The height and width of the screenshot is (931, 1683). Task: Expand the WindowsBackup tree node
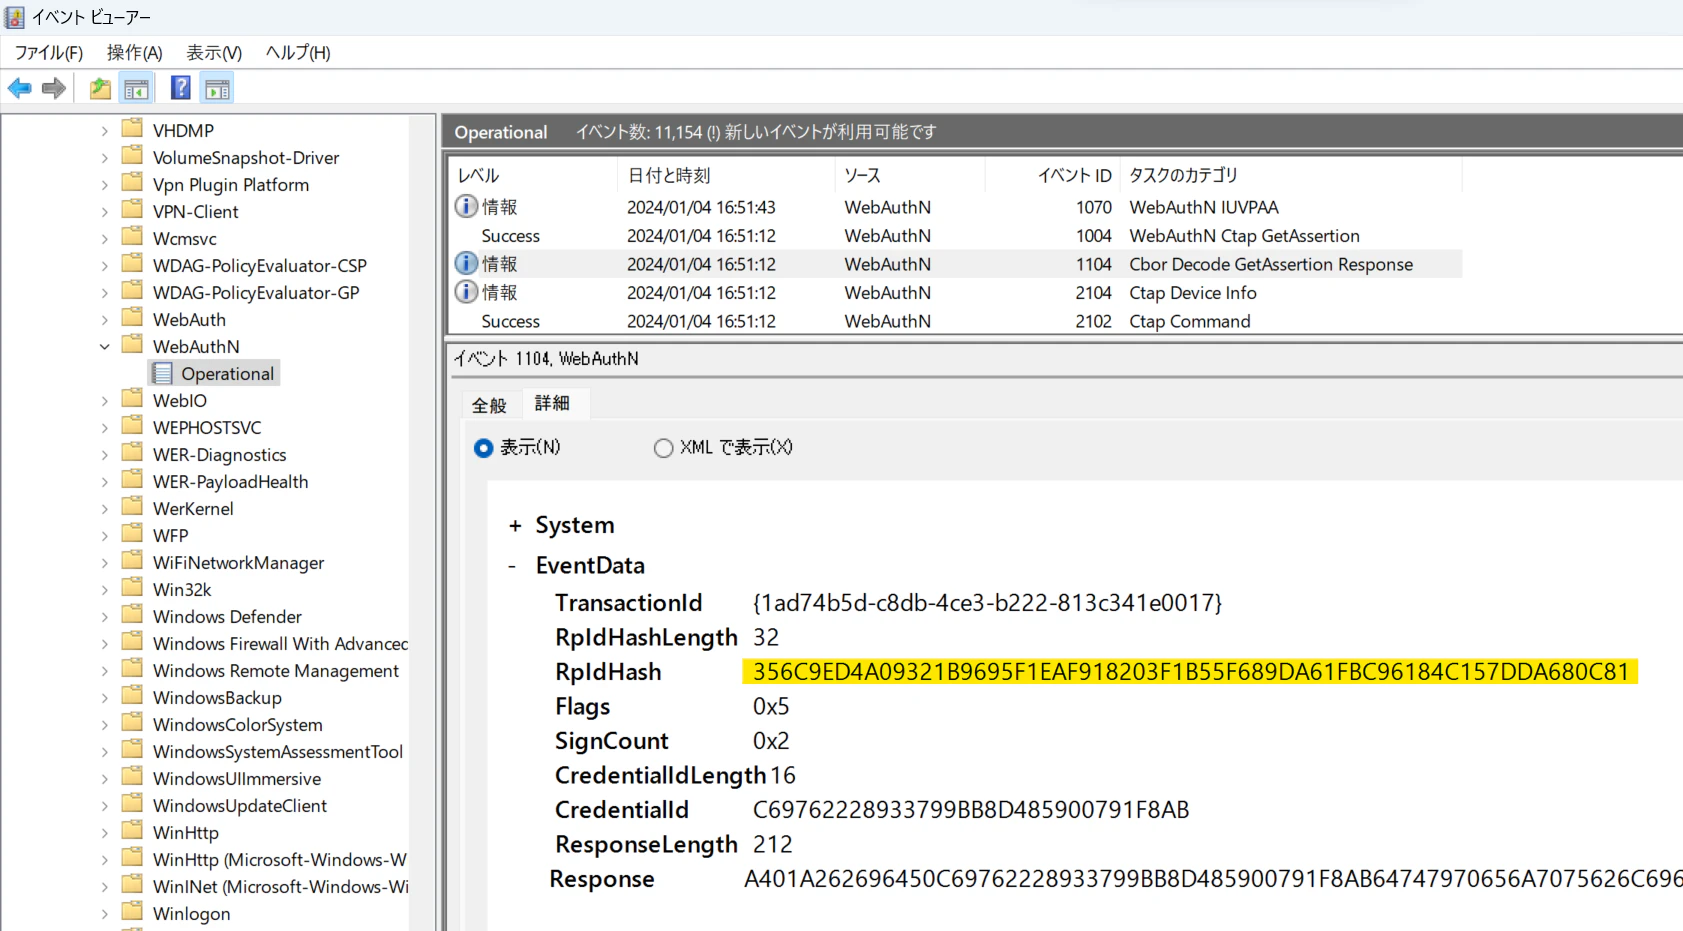105,698
